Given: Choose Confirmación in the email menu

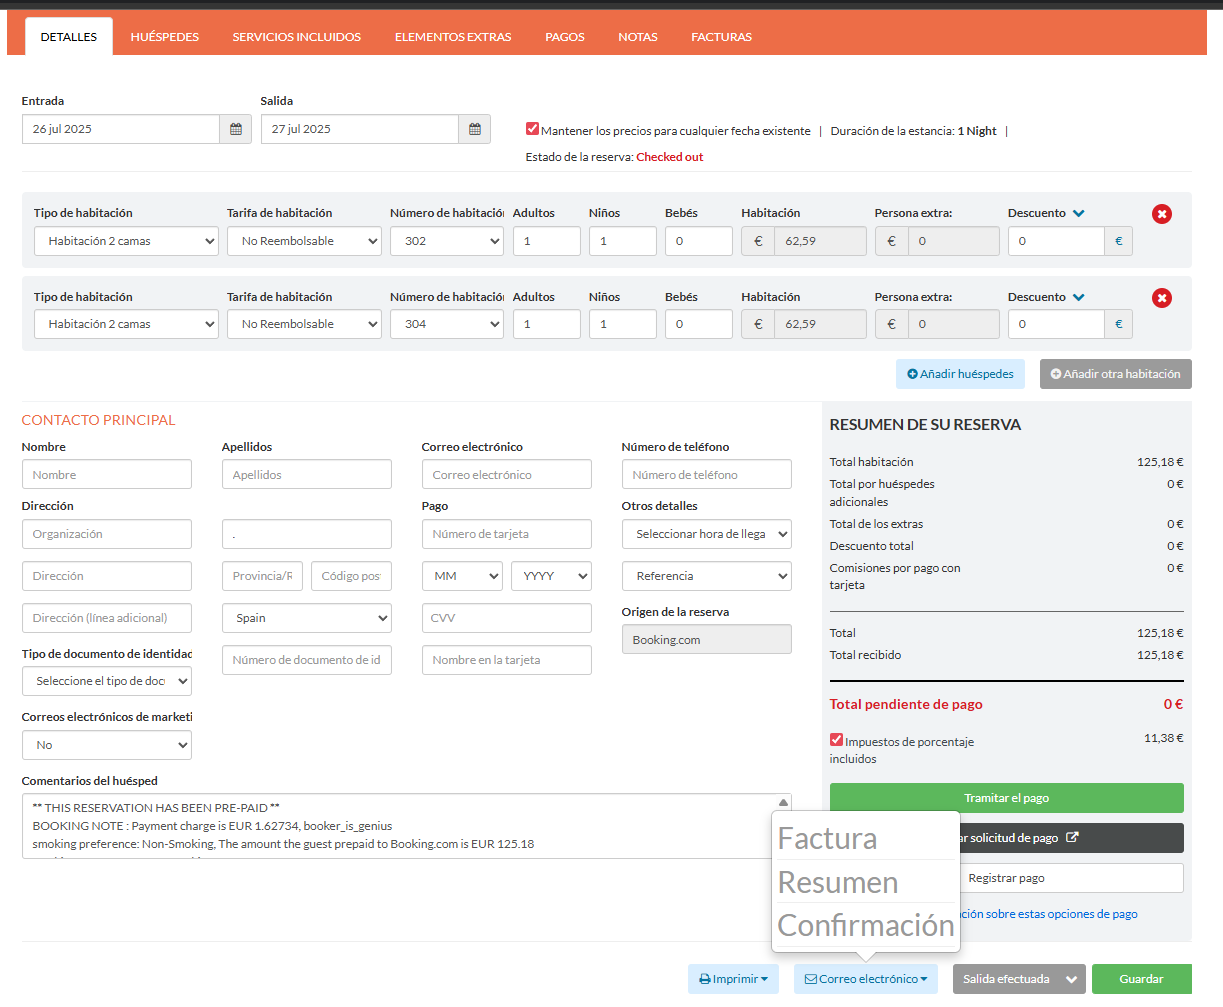Looking at the screenshot, I should click(x=865, y=925).
